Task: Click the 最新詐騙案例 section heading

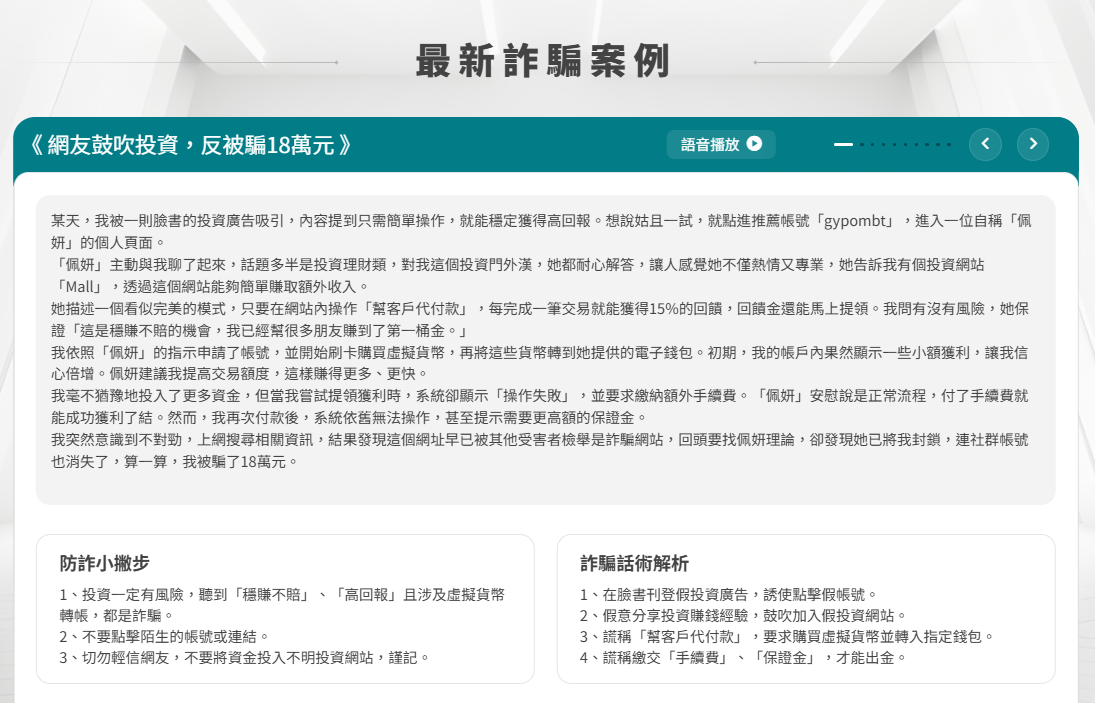Action: (x=543, y=61)
